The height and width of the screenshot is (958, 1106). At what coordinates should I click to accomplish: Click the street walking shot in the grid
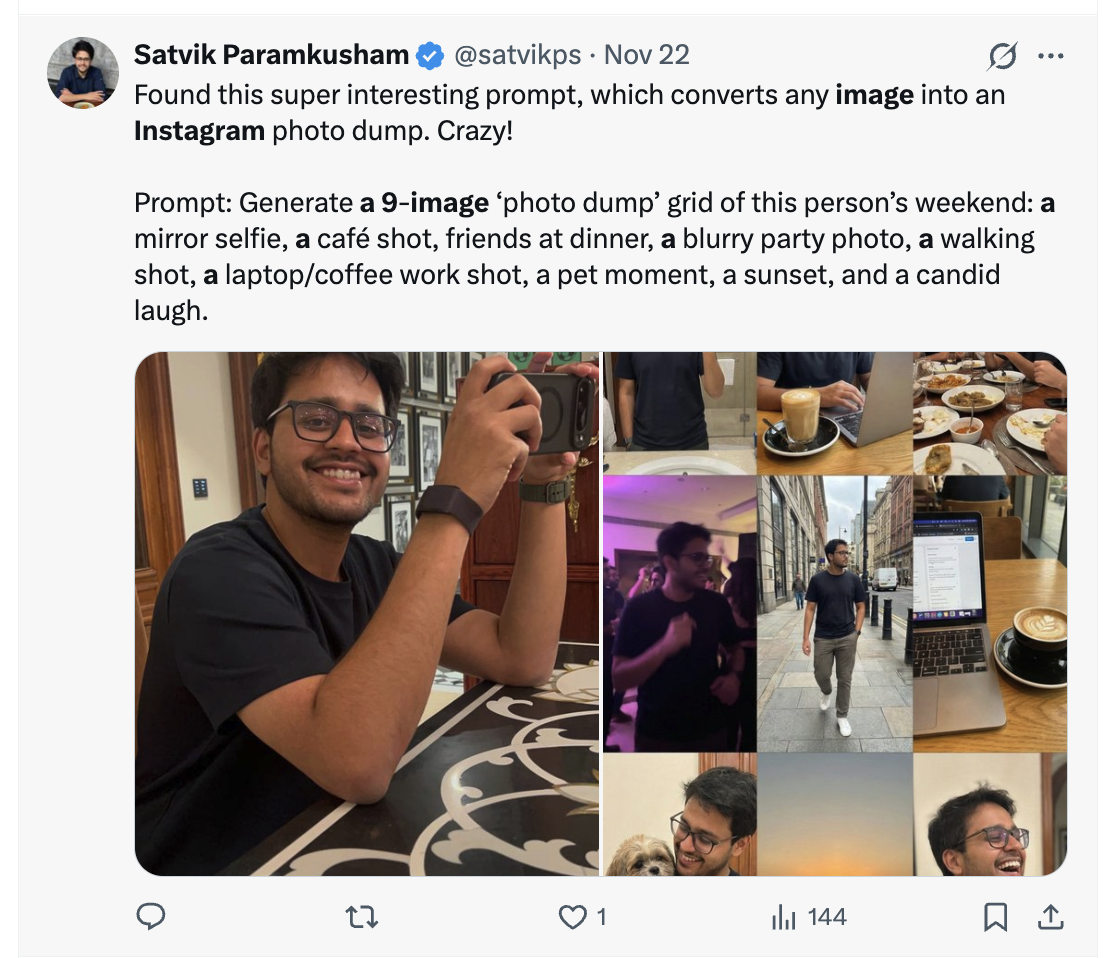tap(835, 613)
